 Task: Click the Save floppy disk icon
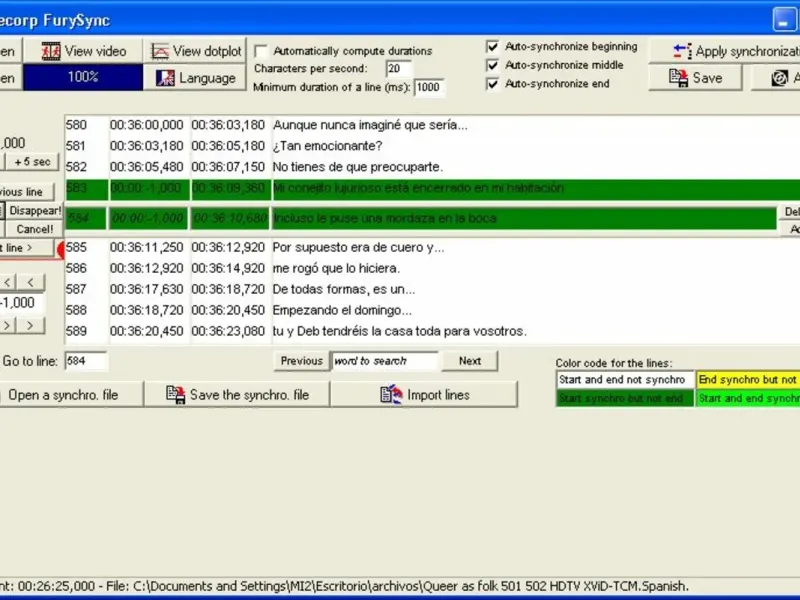679,78
